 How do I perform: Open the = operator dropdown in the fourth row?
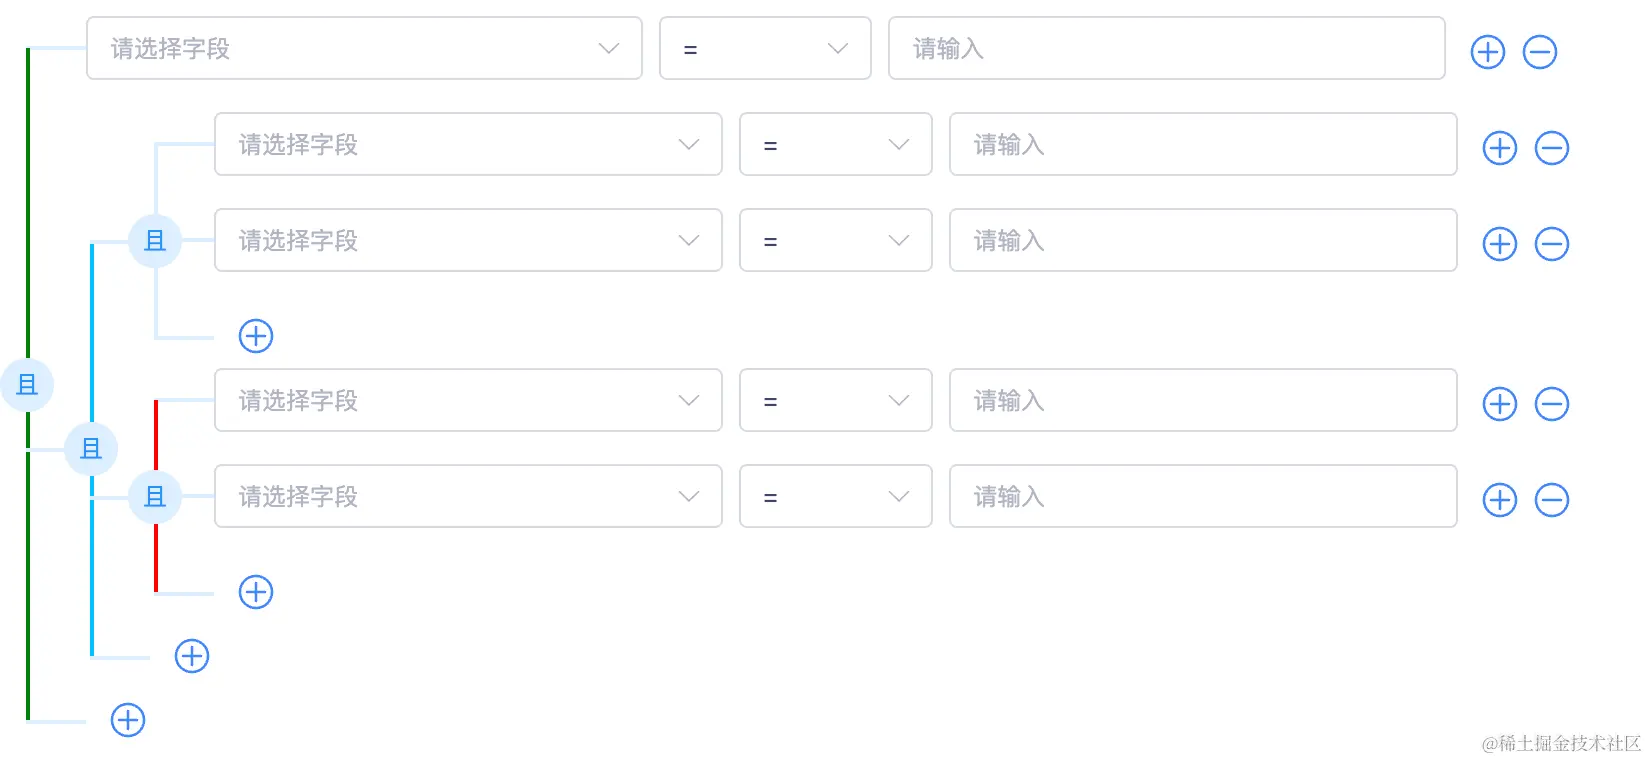(836, 400)
